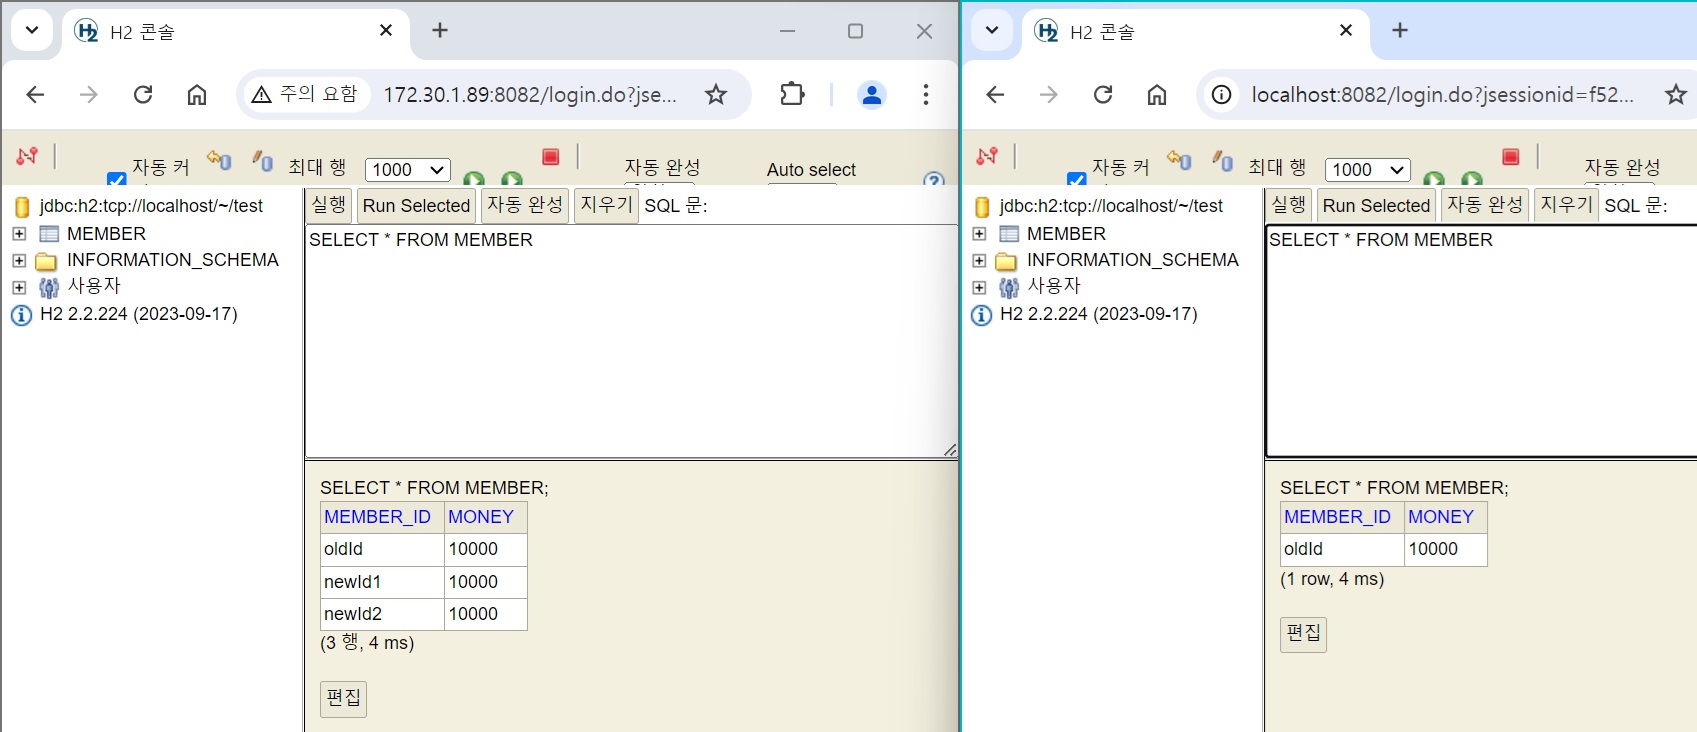Click the second green run-selected icon in the 172.30.1.89 window
The image size is (1697, 732).
coord(512,179)
